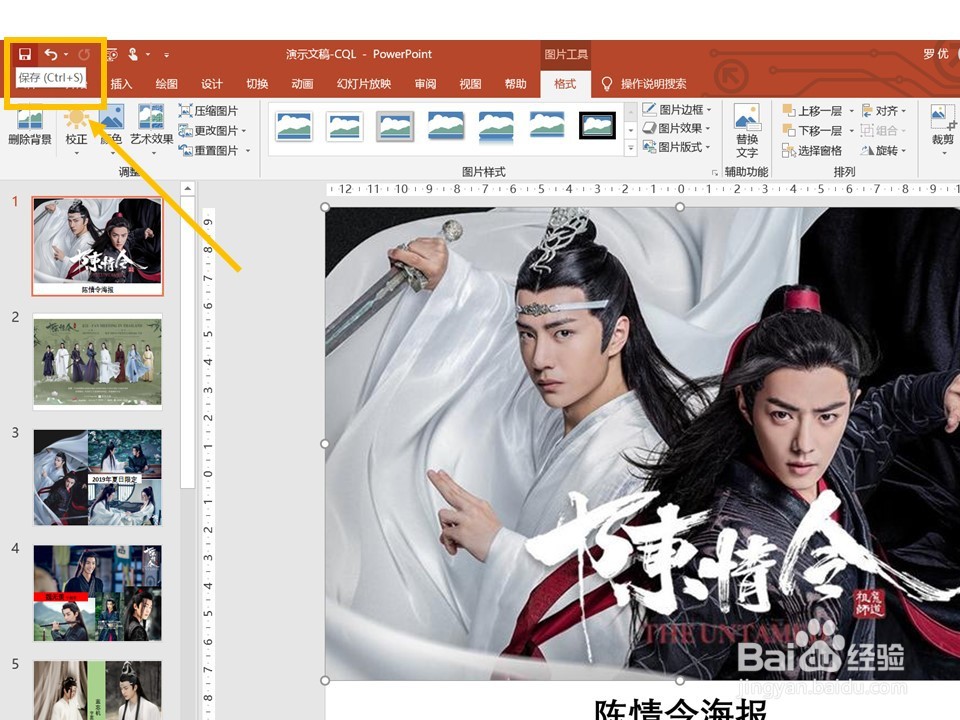Screen dimensions: 960x720
Task: Switch to the 切换 (Transitions) tab
Action: click(x=257, y=84)
